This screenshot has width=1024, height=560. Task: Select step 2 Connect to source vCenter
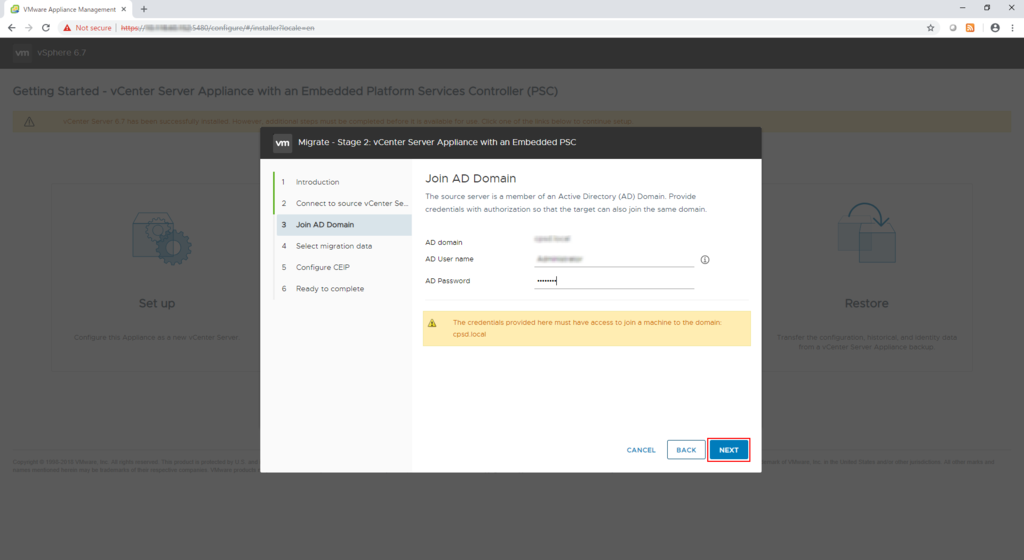[x=344, y=203]
